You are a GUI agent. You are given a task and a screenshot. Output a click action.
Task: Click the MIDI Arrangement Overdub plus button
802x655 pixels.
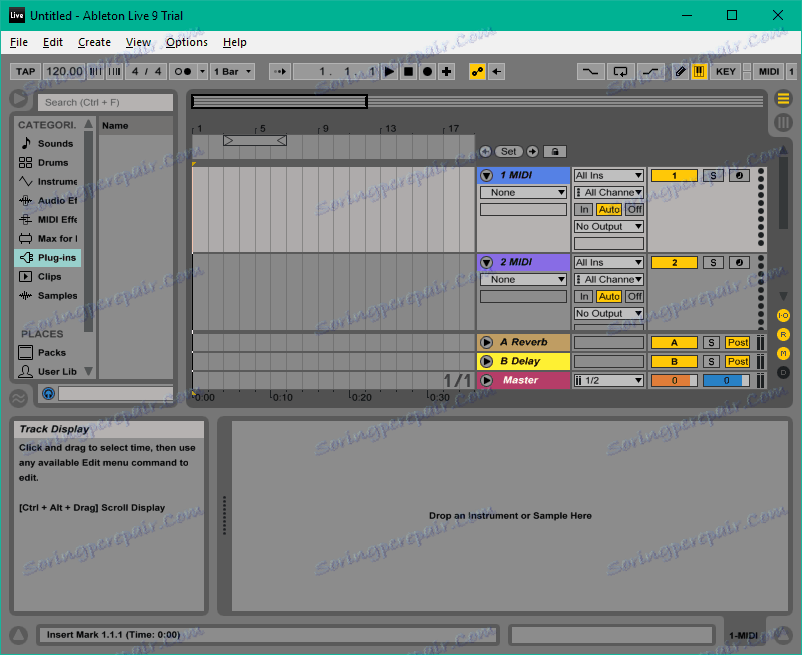coord(446,72)
